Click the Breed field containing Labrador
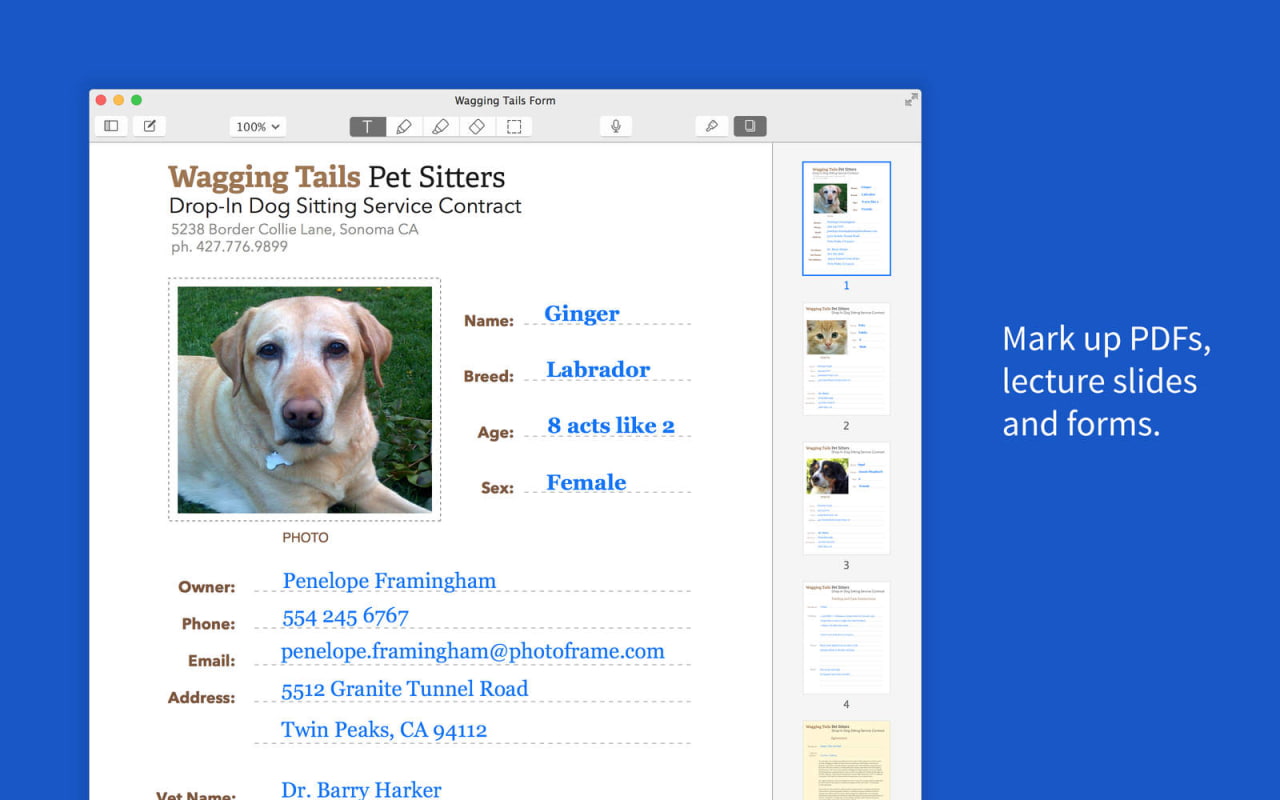Image resolution: width=1280 pixels, height=800 pixels. tap(598, 370)
